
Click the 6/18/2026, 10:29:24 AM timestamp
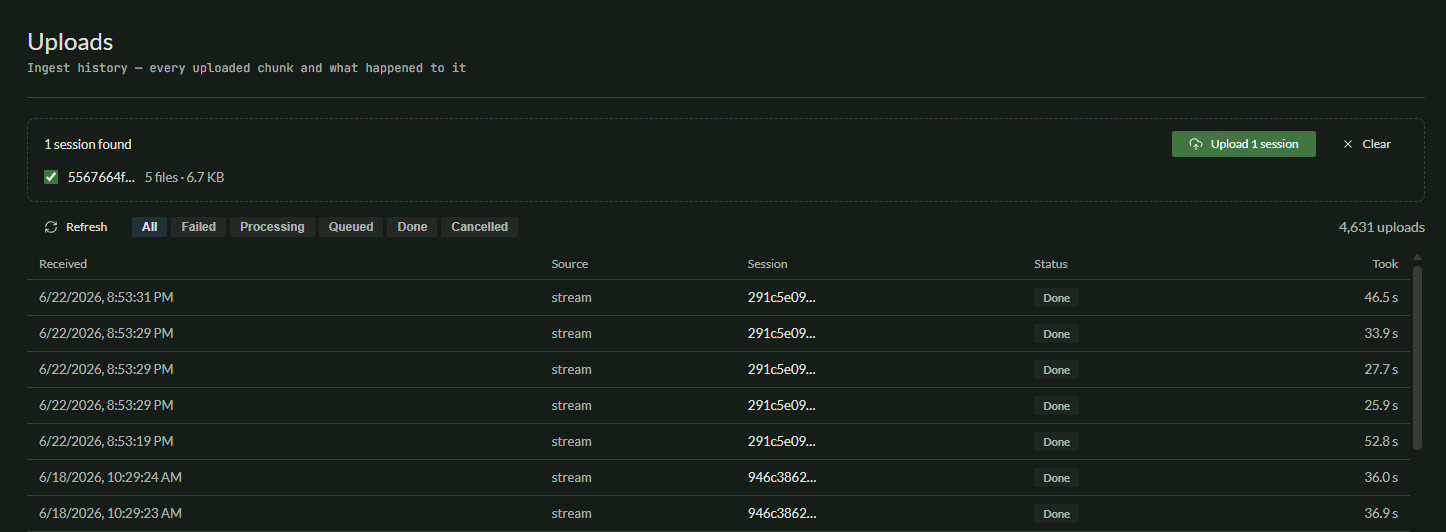110,477
